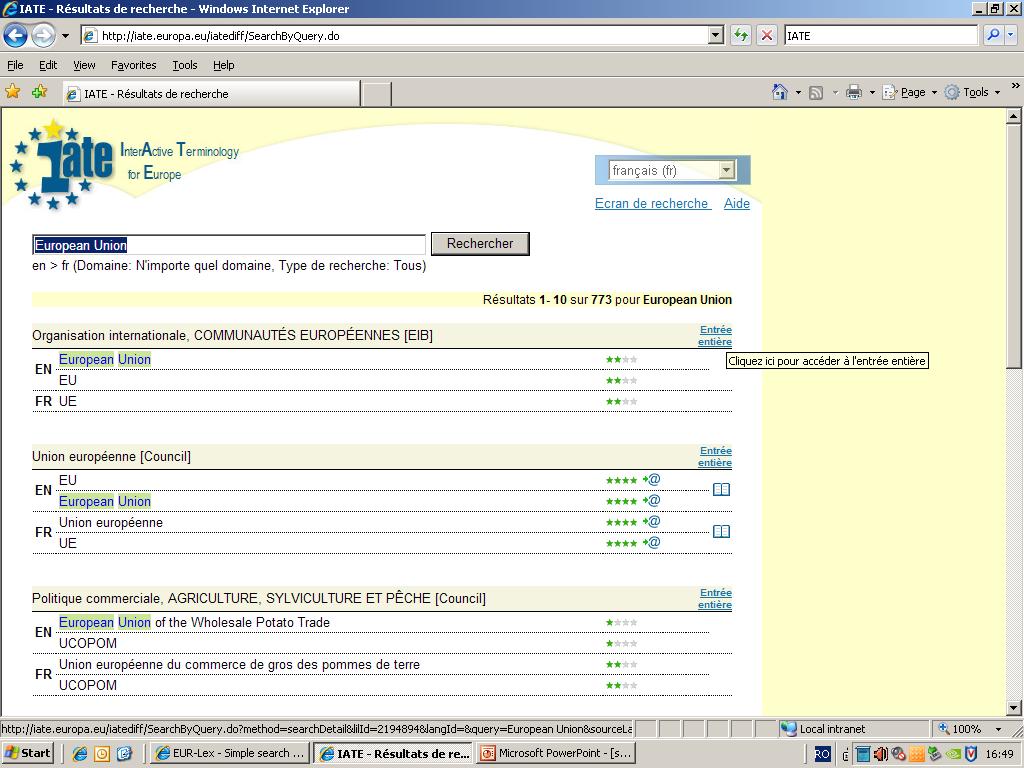Switch to Microsoft PowerPoint taskbar window
The width and height of the screenshot is (1024, 768).
coord(557,753)
